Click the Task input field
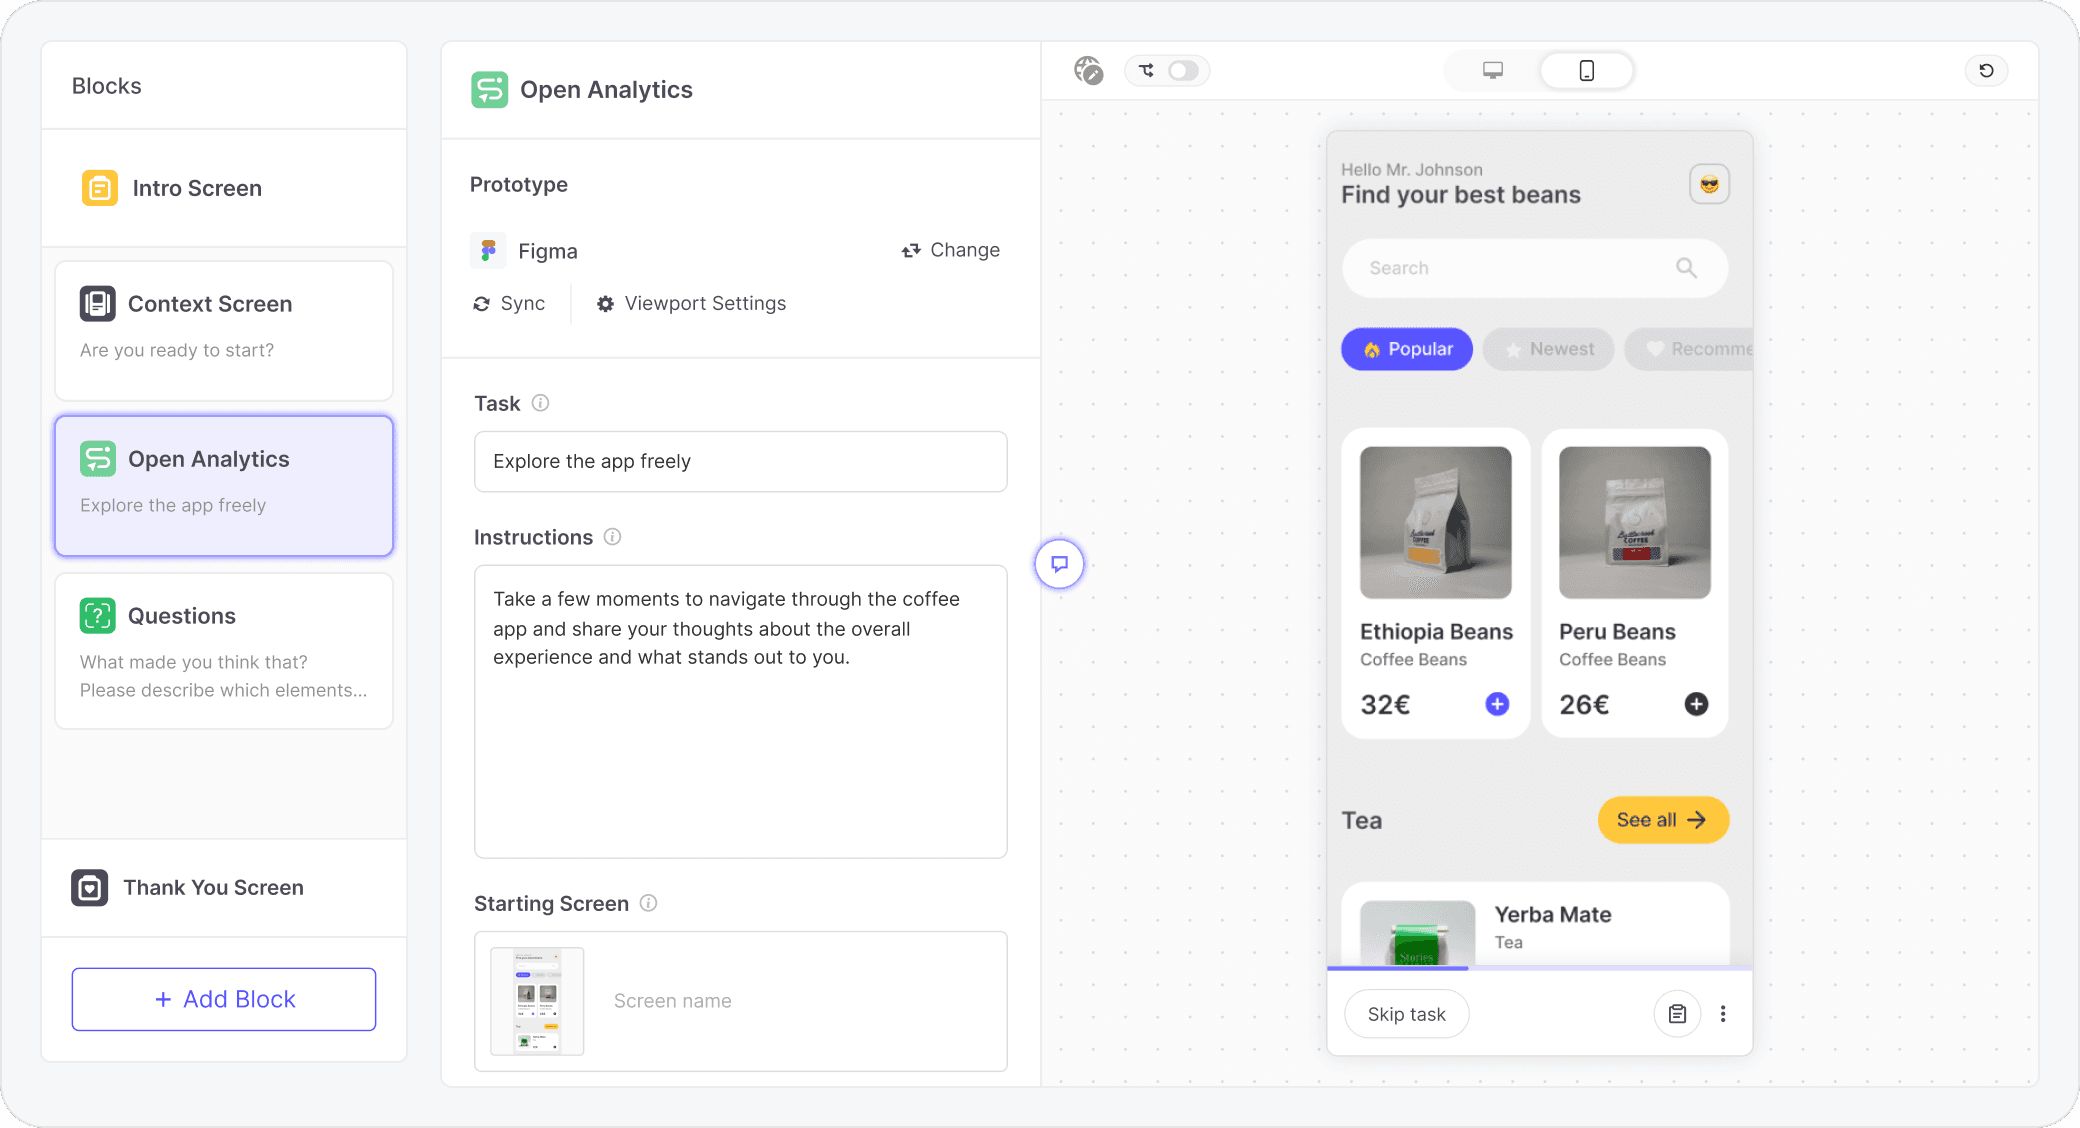 (x=740, y=461)
